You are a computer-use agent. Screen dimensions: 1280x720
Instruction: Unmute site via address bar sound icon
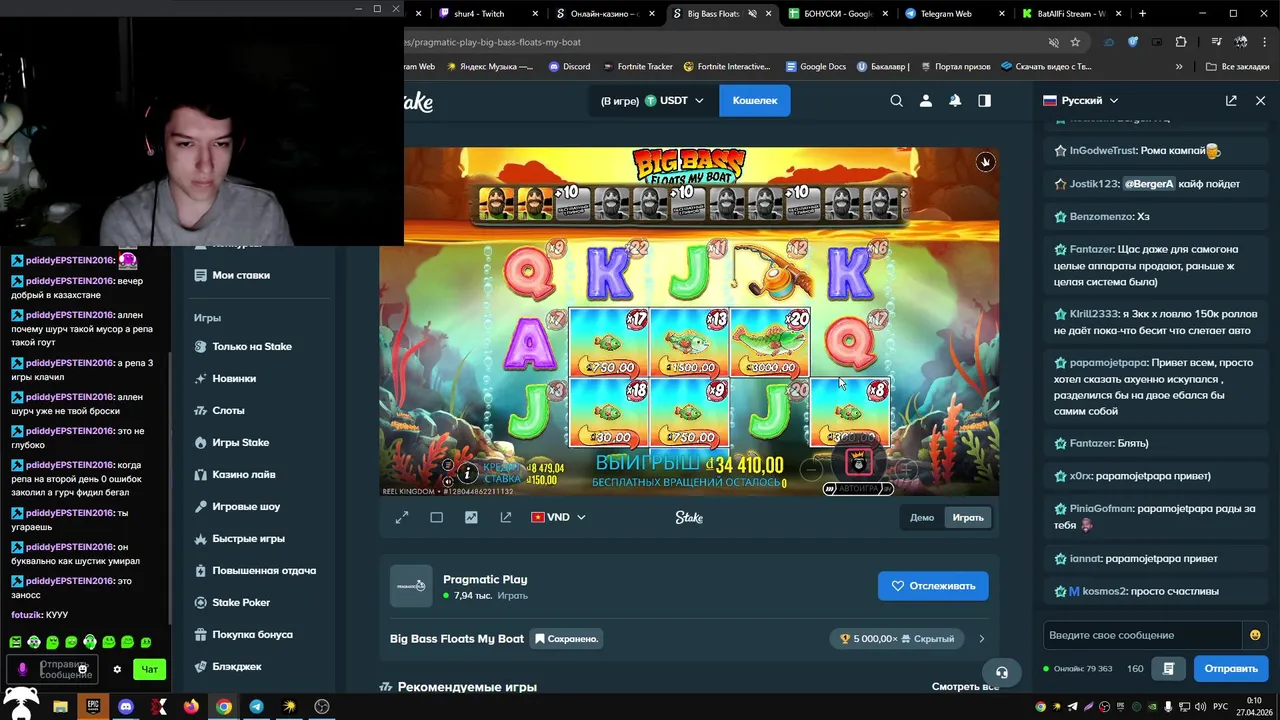1053,42
